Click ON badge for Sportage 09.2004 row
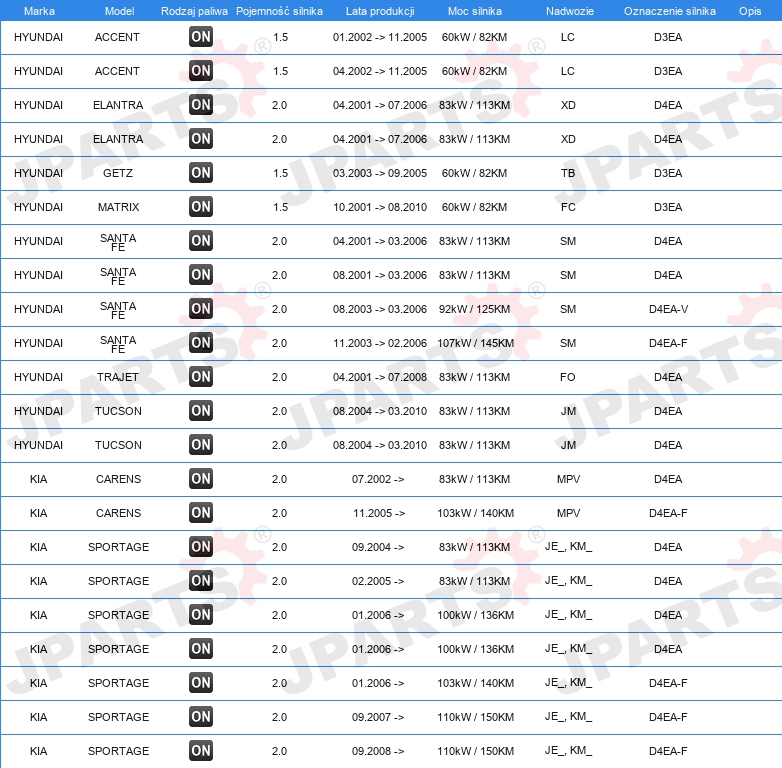The image size is (782, 768). coord(201,547)
